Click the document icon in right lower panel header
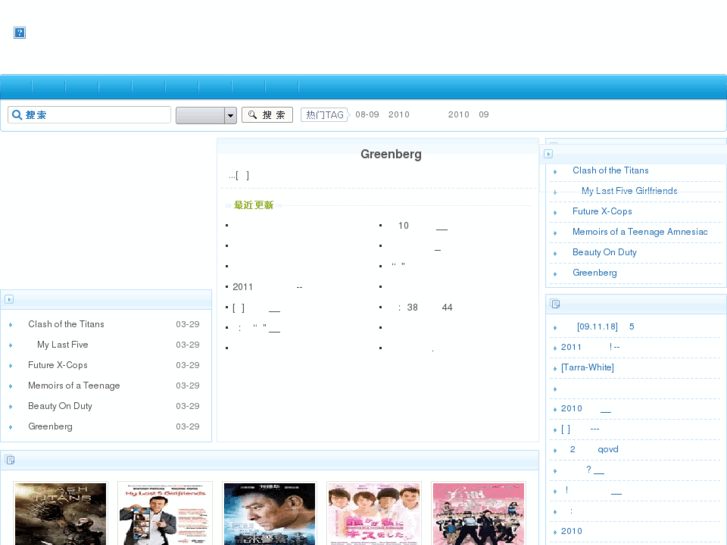Screen dimensions: 727x545 [555, 304]
